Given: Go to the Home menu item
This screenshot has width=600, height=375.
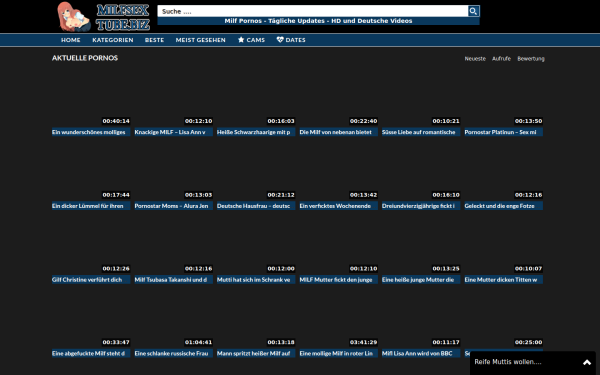Looking at the screenshot, I should 71,40.
